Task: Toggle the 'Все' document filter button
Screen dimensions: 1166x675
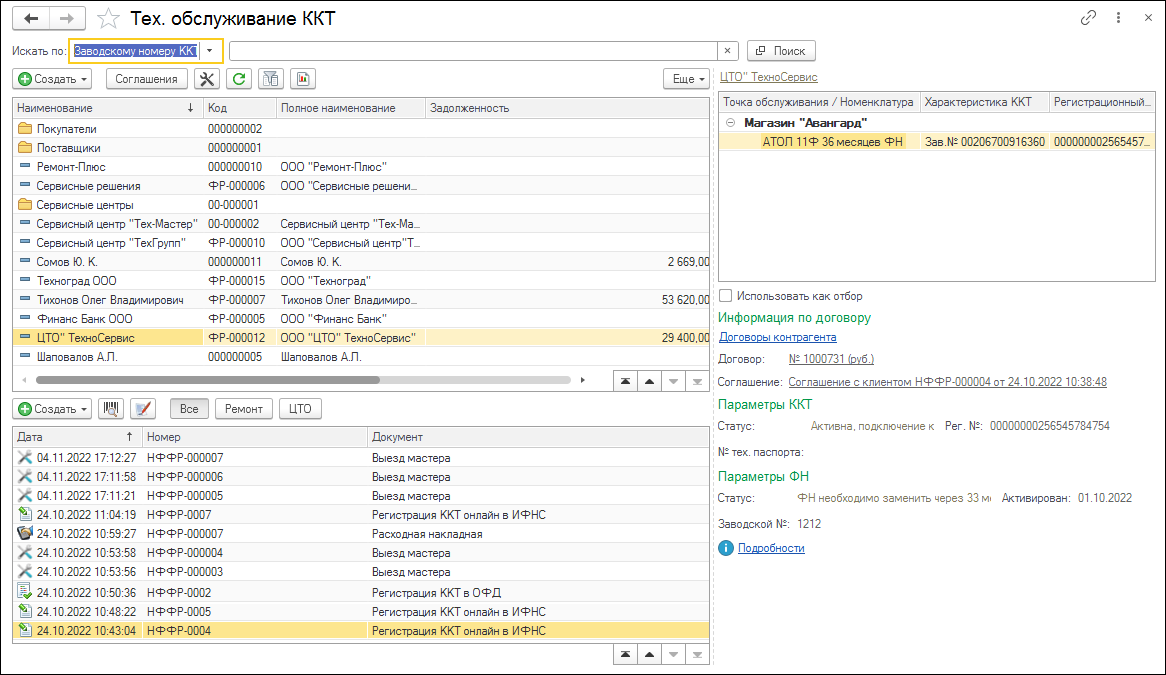Action: click(190, 409)
